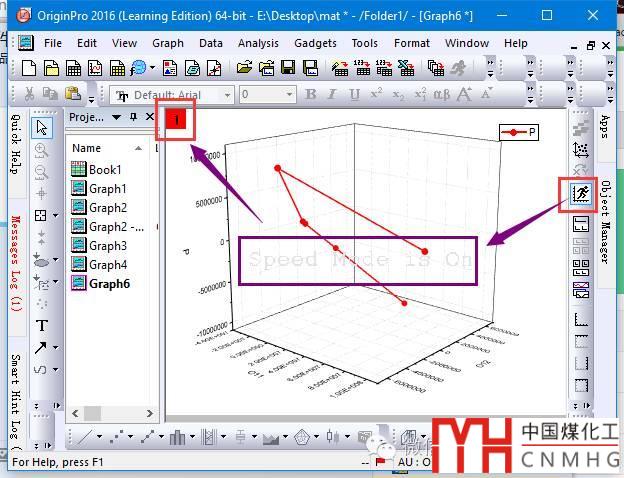Open the Gadgets menu

[315, 43]
